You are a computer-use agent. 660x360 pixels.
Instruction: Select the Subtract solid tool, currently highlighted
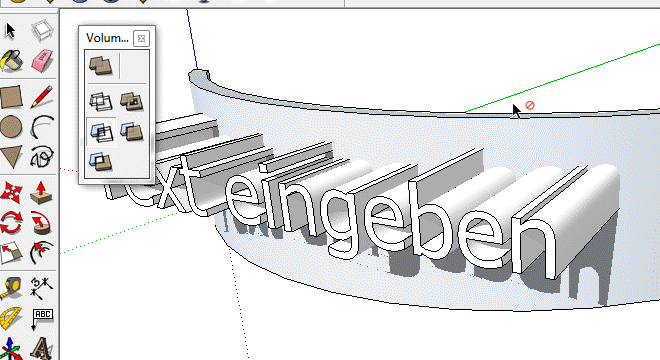(101, 132)
